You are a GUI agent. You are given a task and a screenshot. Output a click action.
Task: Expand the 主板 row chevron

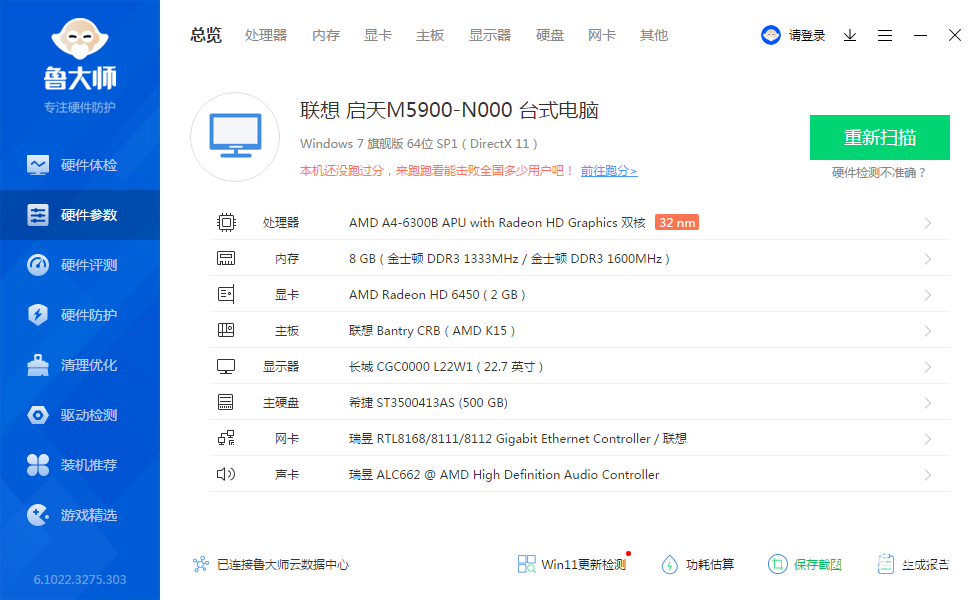point(928,331)
